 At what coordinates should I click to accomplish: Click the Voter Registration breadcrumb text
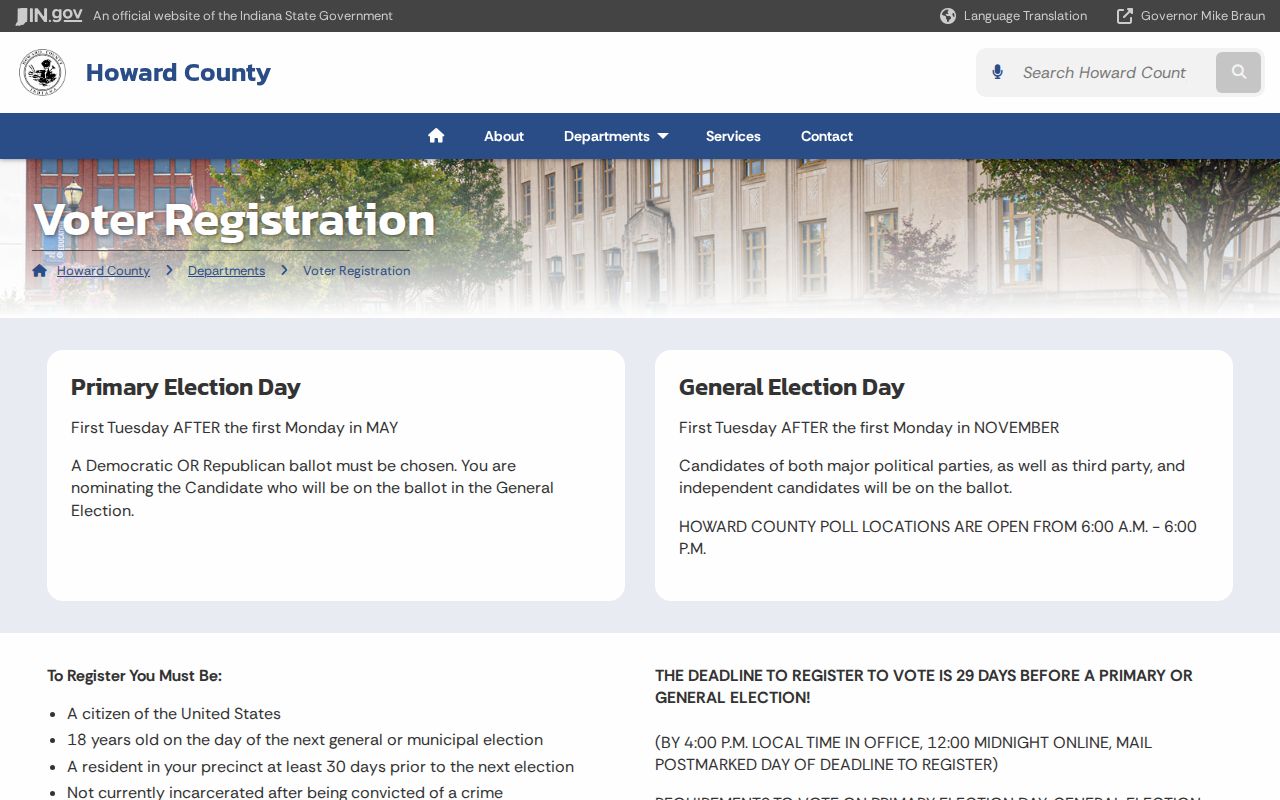pyautogui.click(x=356, y=271)
